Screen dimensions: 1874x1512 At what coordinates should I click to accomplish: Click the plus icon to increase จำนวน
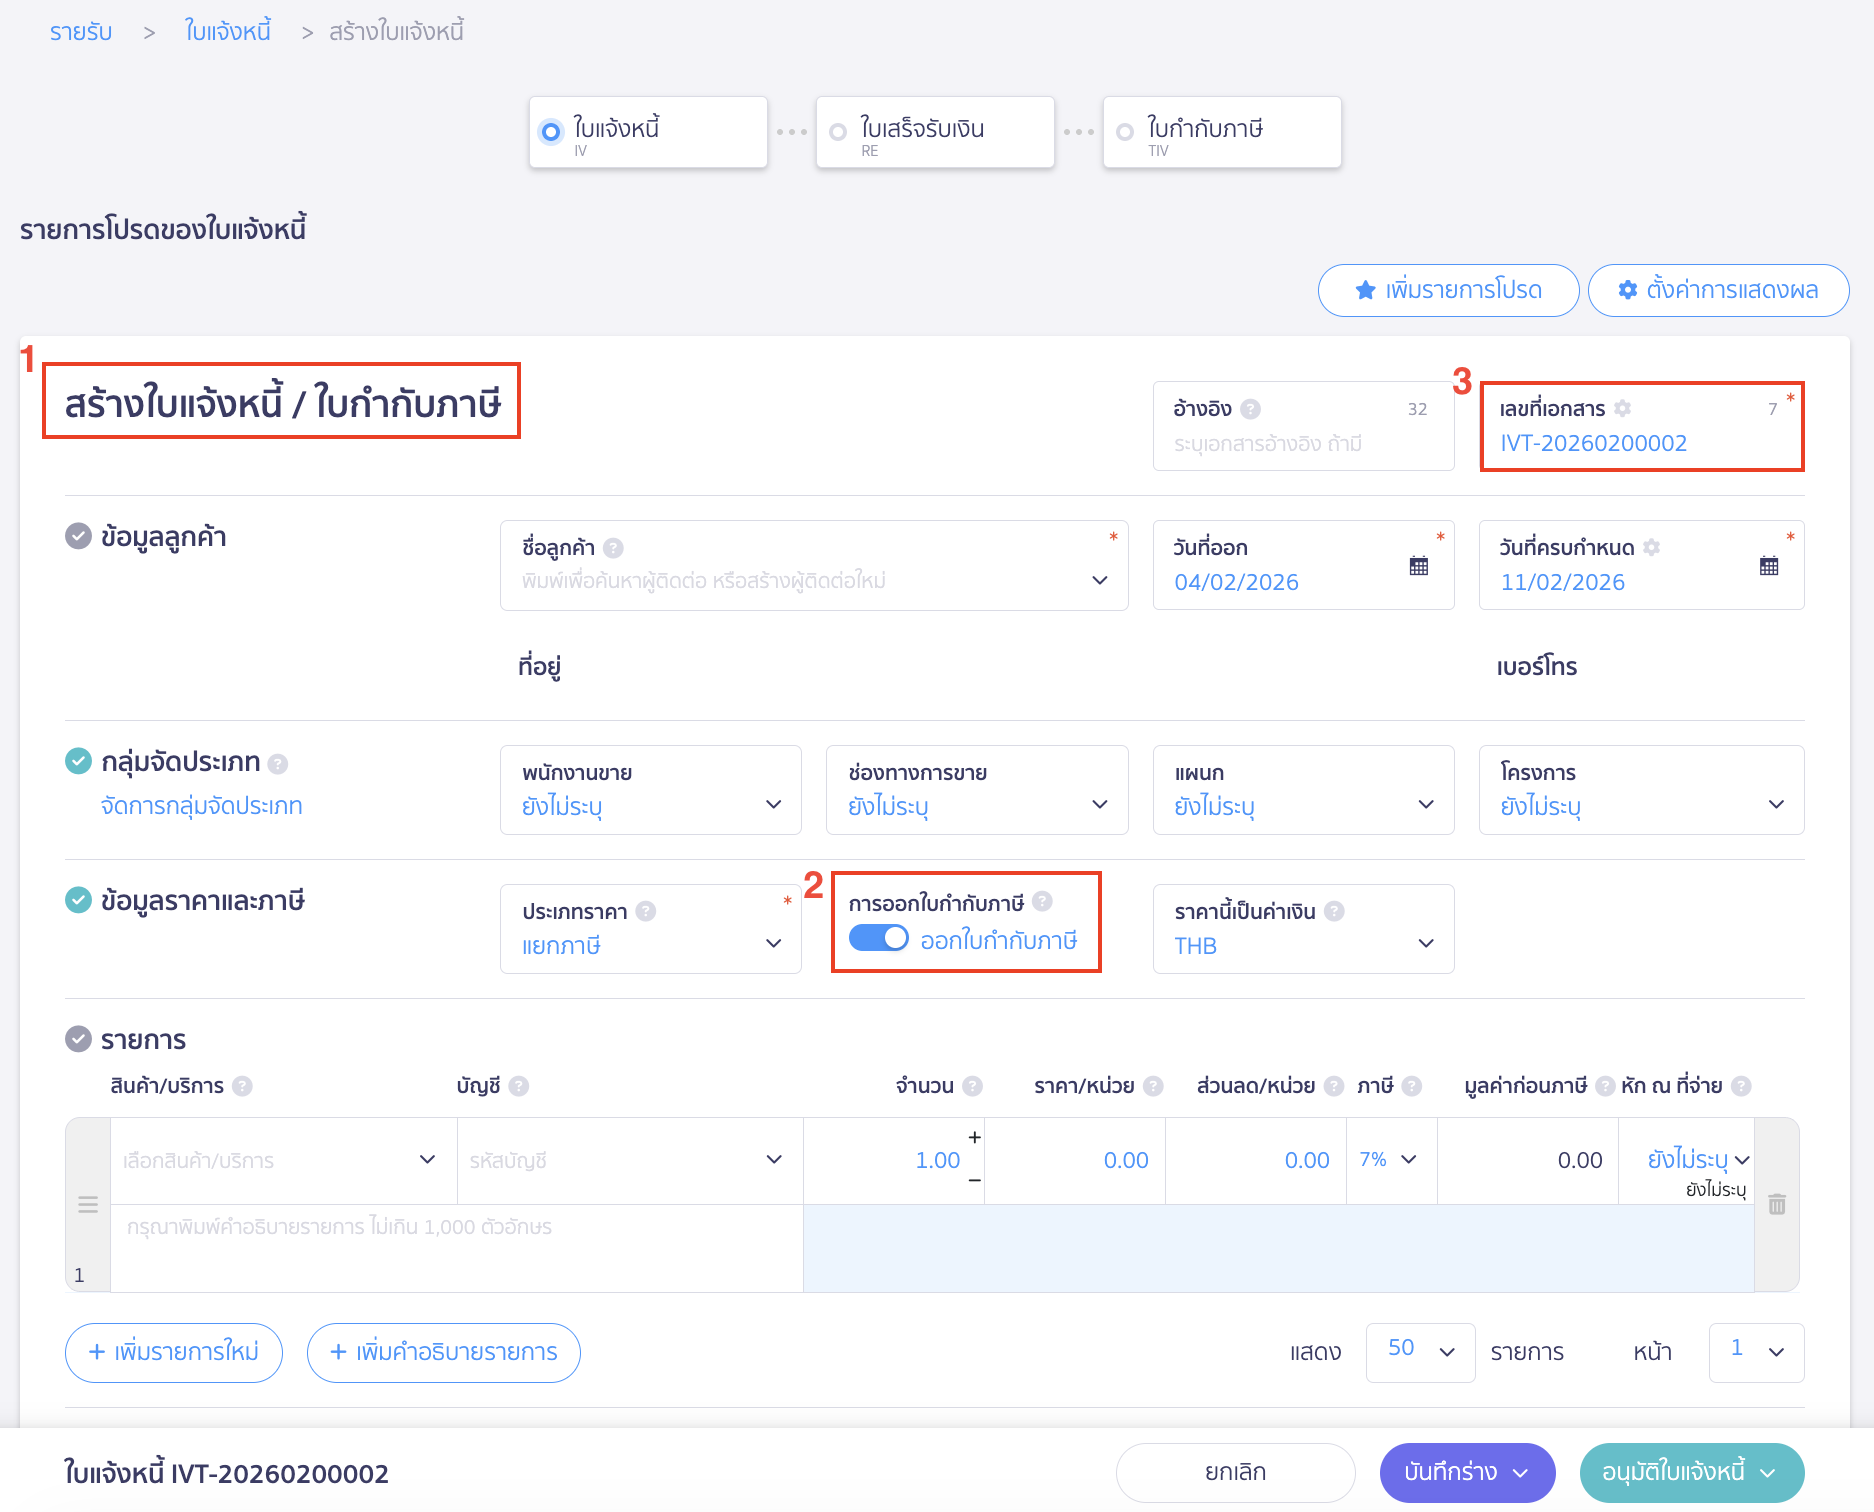[974, 1138]
